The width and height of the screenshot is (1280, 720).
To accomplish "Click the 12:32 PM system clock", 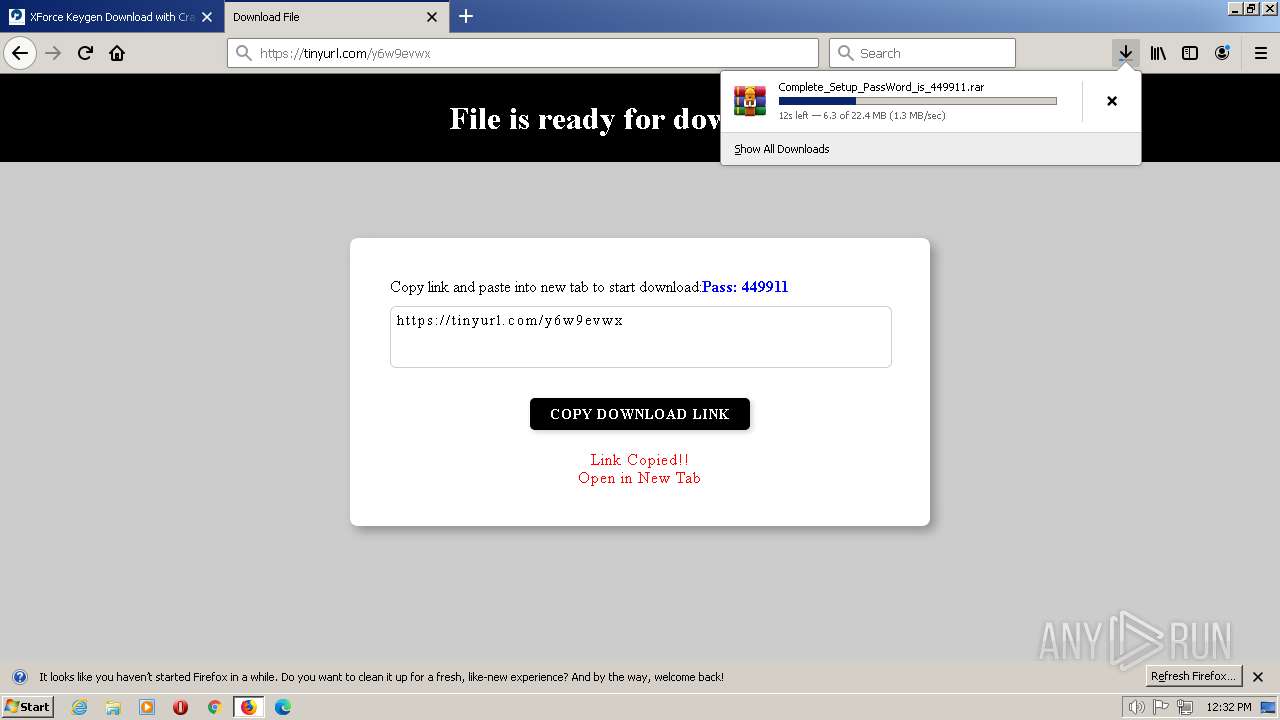I will pos(1229,707).
